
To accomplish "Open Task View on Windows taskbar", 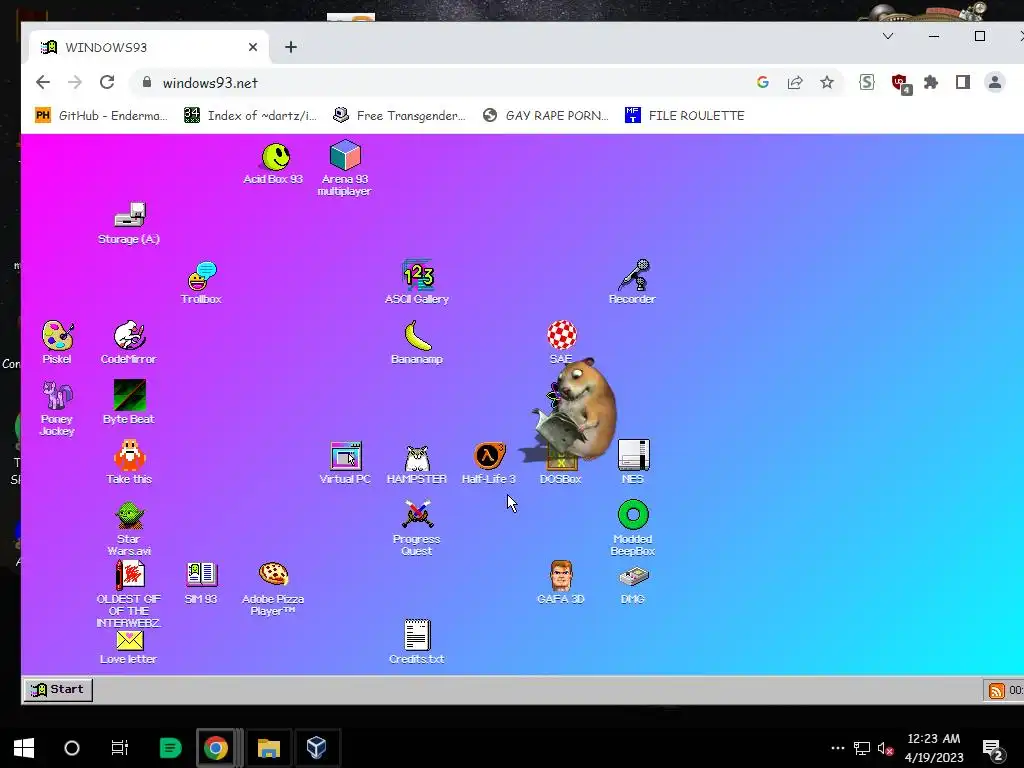I will [120, 748].
